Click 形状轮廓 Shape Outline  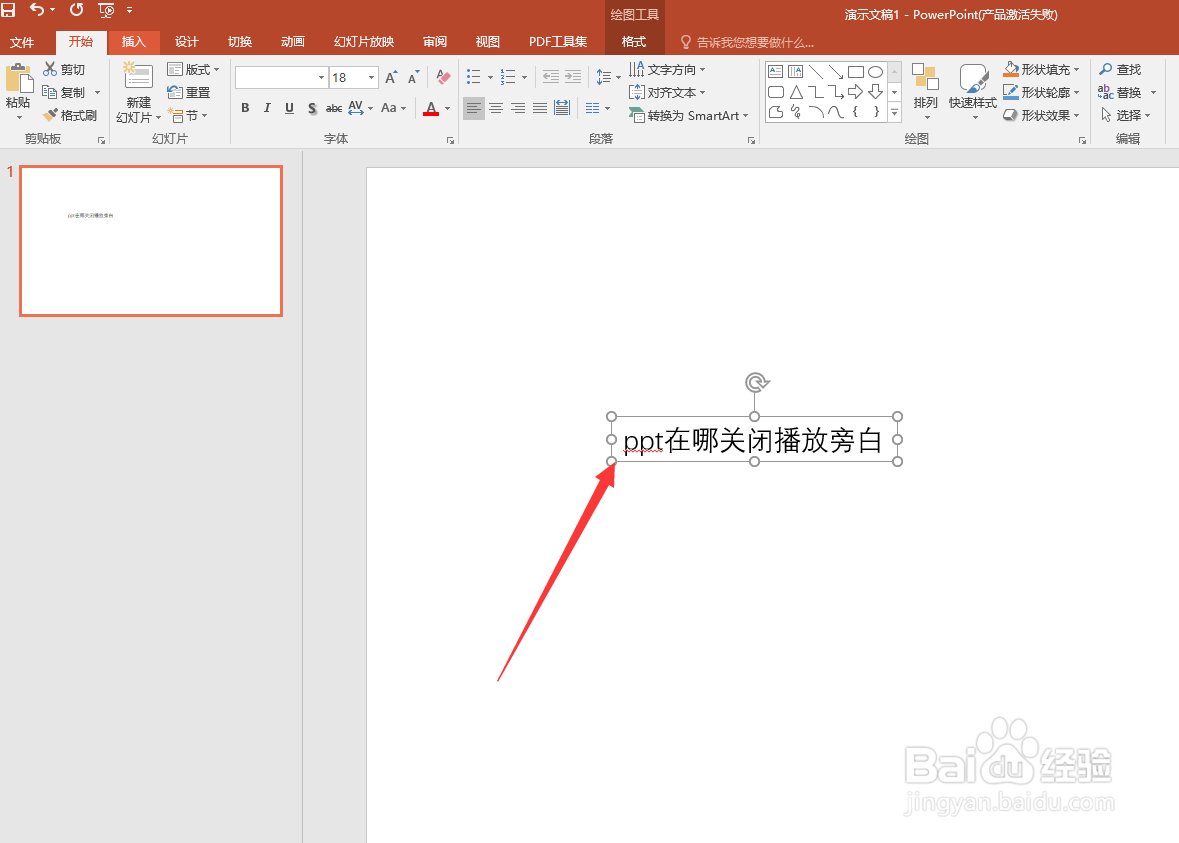pos(1041,92)
